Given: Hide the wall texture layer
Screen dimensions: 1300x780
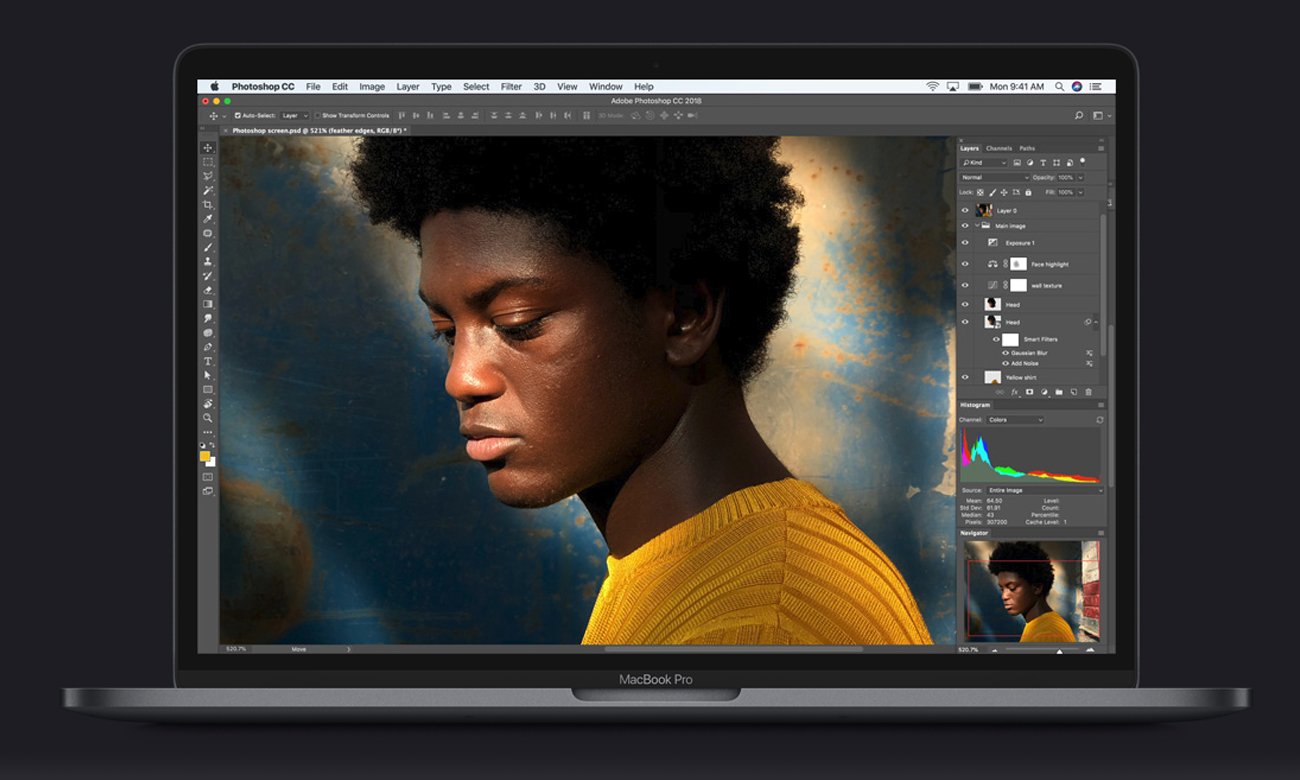Looking at the screenshot, I should pos(965,285).
